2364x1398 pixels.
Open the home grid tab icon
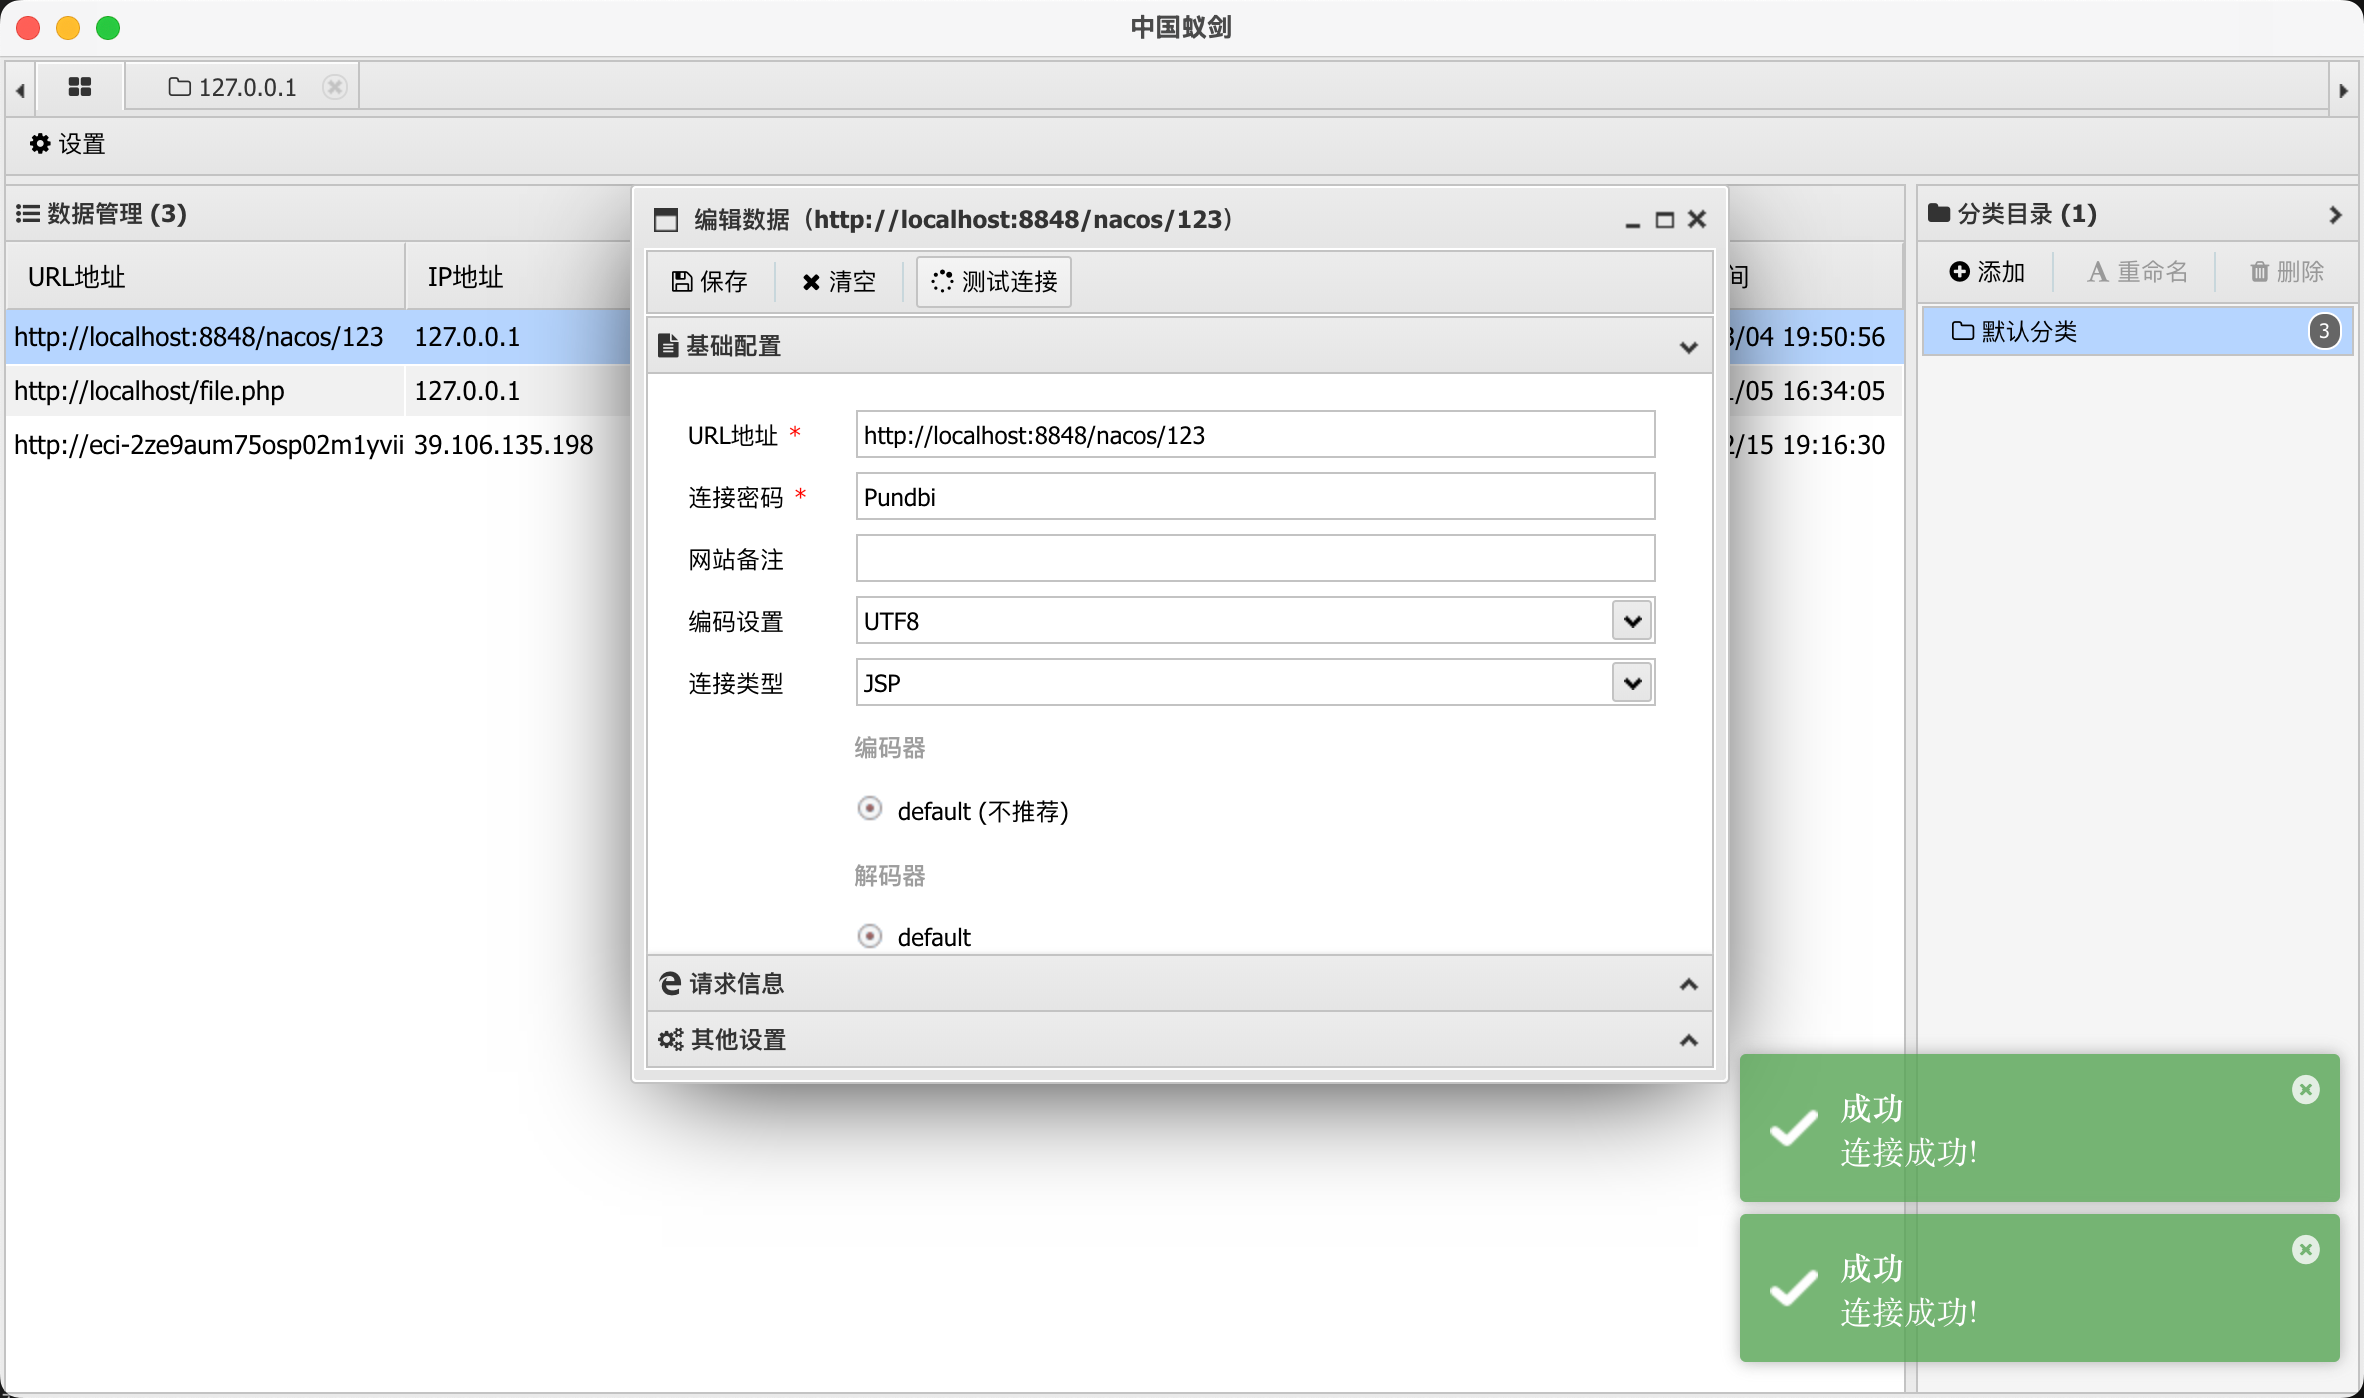click(80, 87)
